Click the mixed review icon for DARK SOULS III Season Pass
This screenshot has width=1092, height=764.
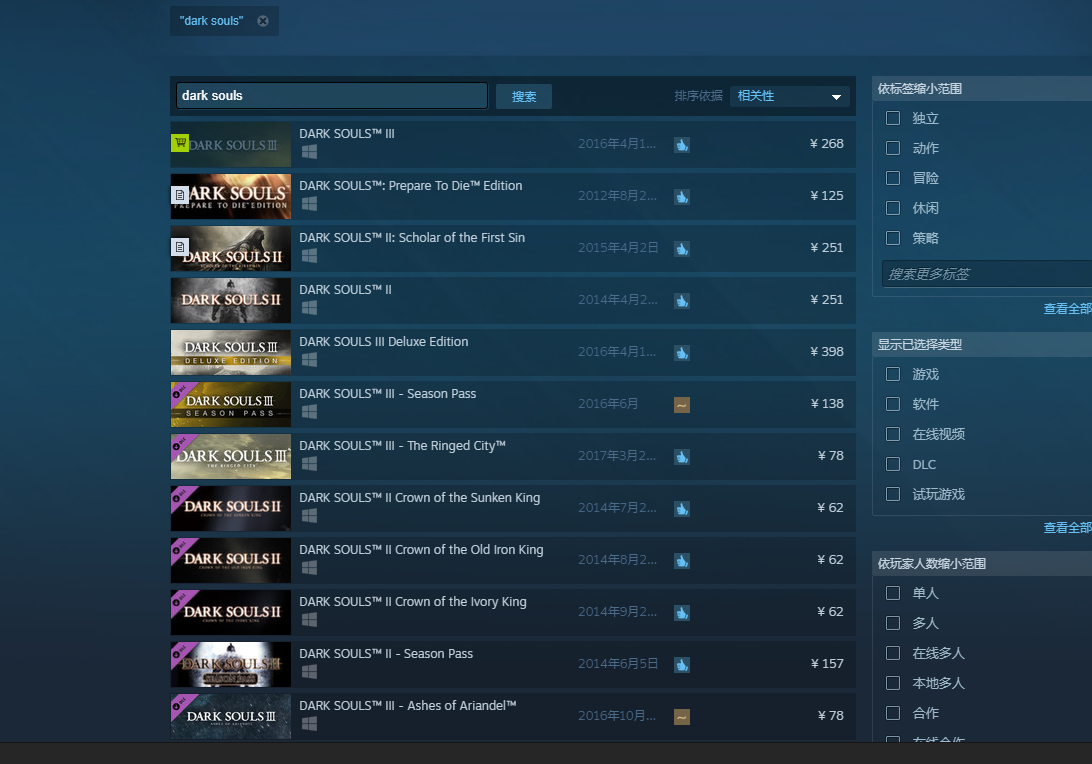(x=682, y=405)
